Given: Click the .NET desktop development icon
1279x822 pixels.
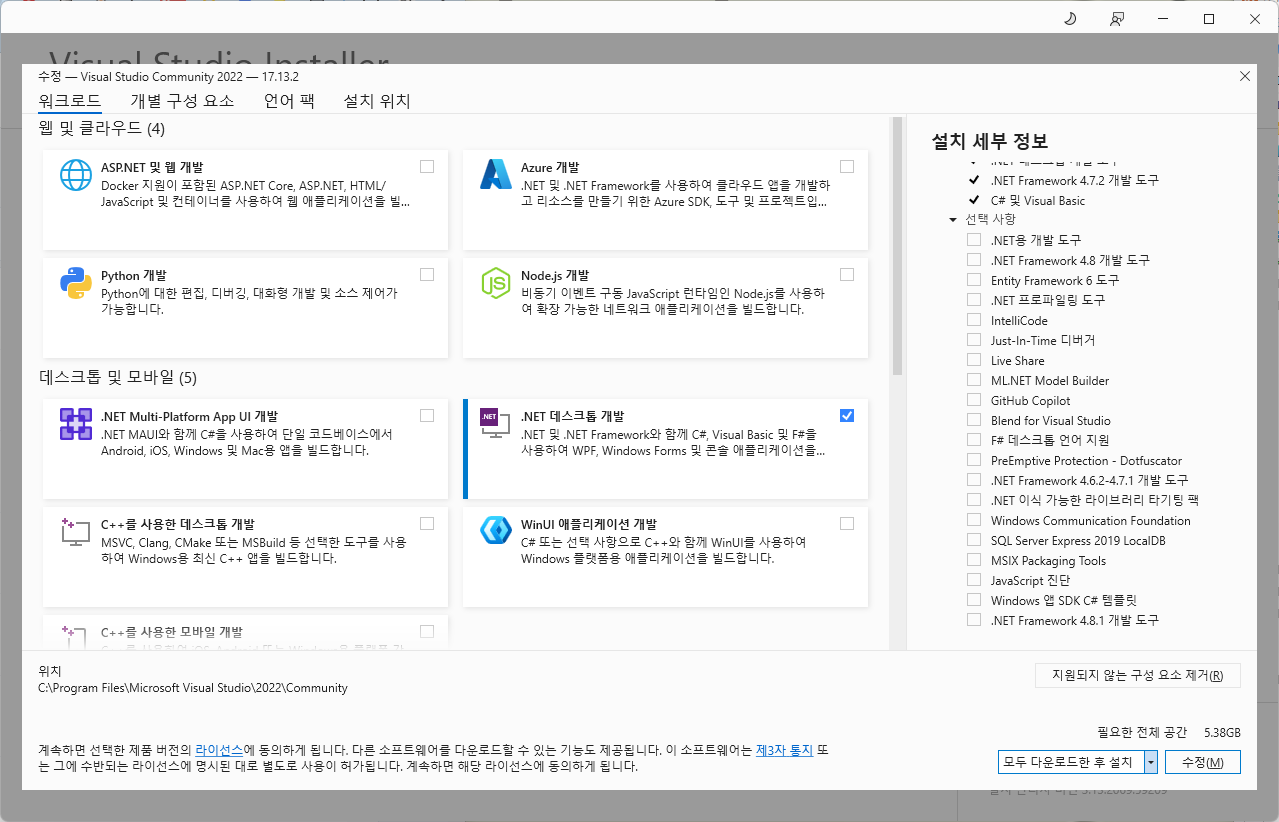Looking at the screenshot, I should click(496, 424).
